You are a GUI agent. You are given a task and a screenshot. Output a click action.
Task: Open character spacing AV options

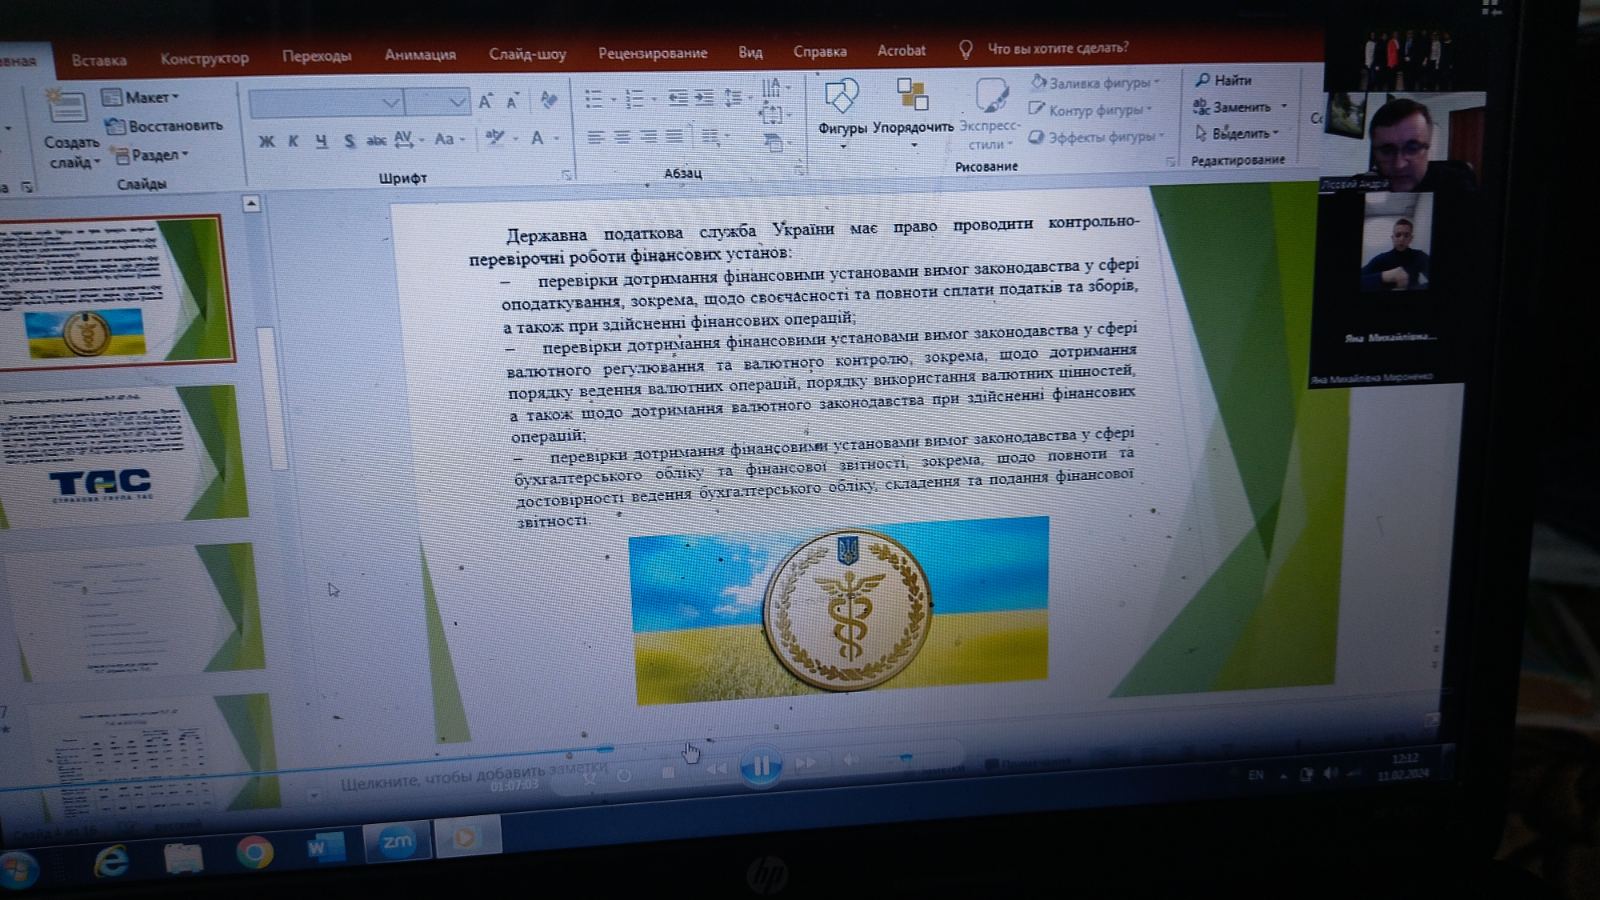pos(408,139)
